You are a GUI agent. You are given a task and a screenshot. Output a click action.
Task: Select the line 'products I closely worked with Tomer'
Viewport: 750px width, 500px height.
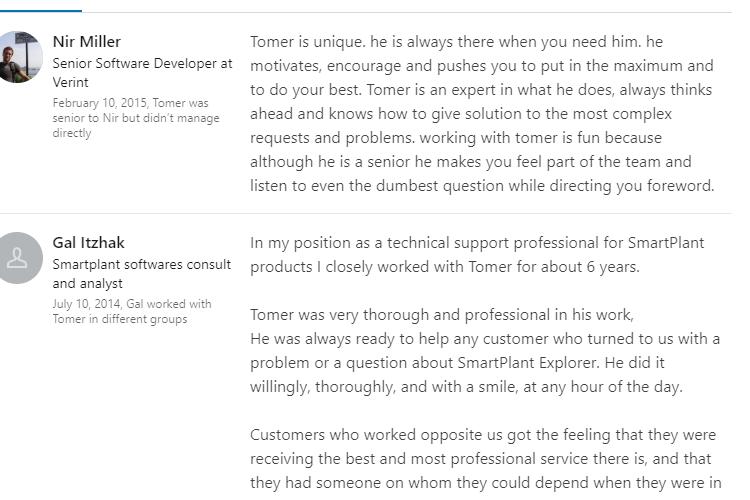point(445,267)
